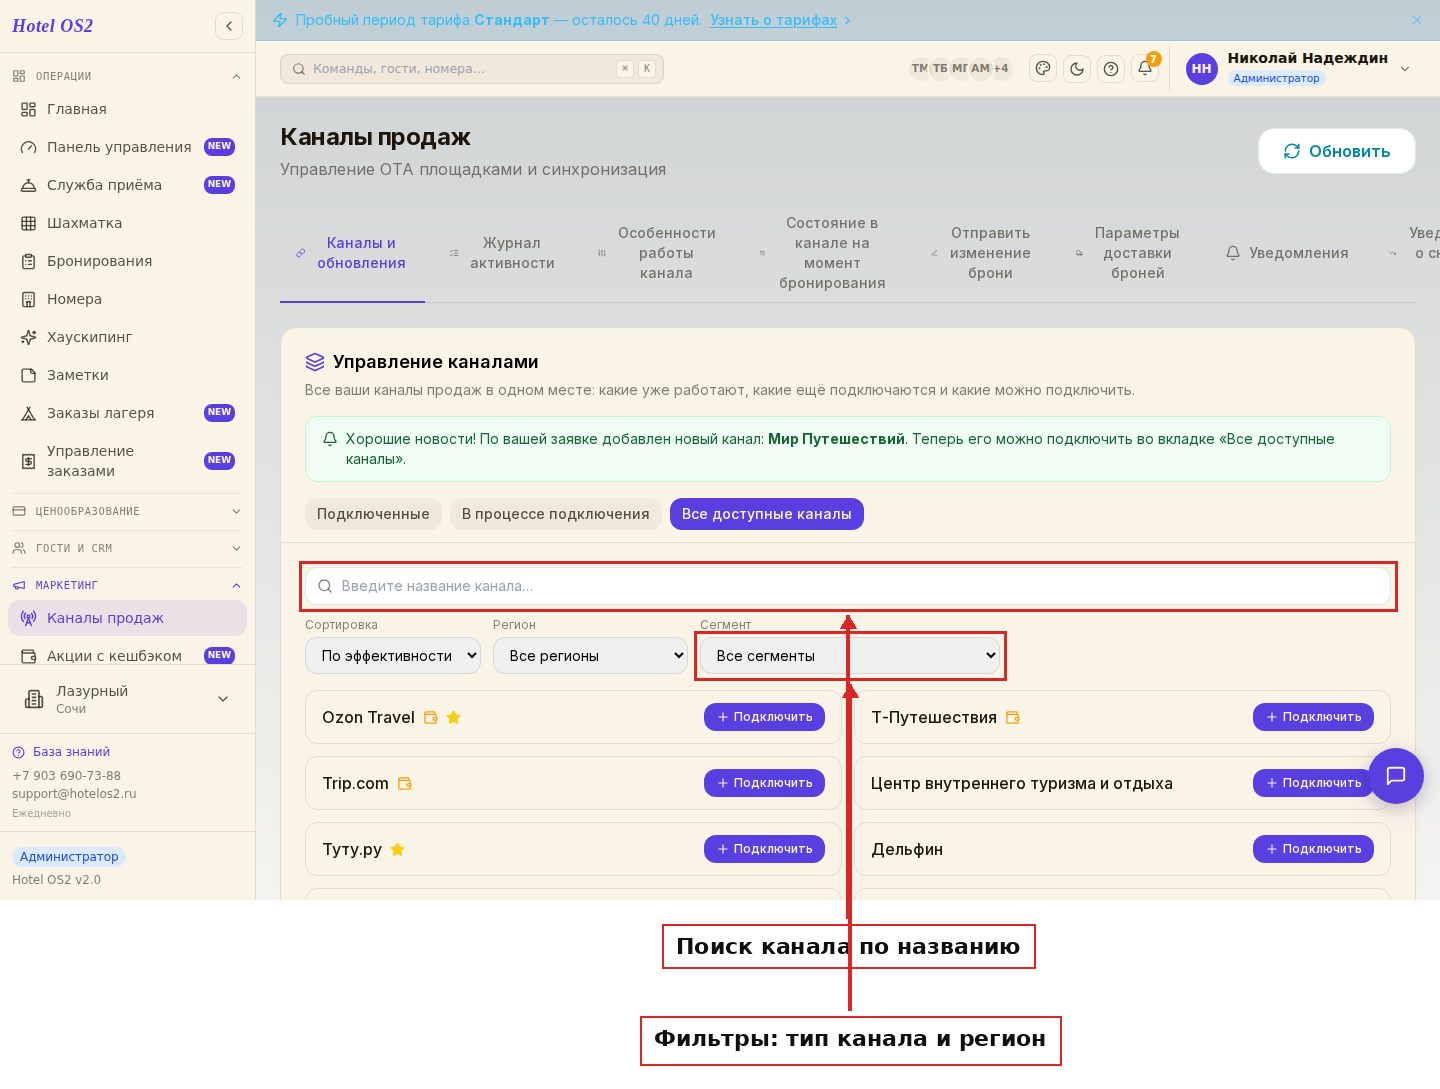
Task: Click the wallet icon next to Ozon Travel
Action: (431, 717)
